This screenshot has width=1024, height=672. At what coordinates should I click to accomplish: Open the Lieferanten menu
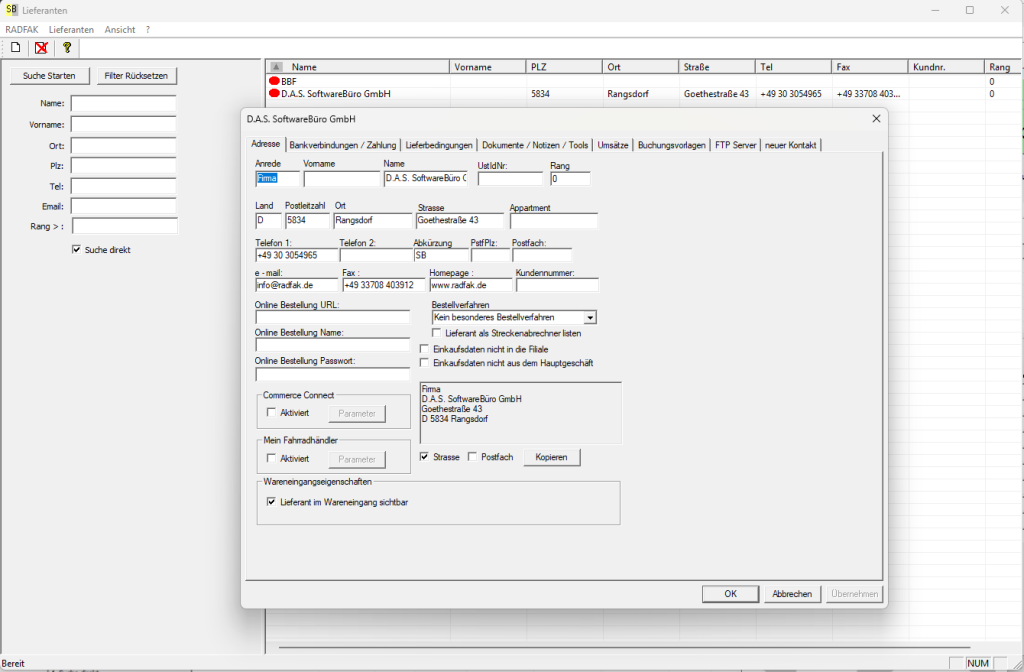71,30
